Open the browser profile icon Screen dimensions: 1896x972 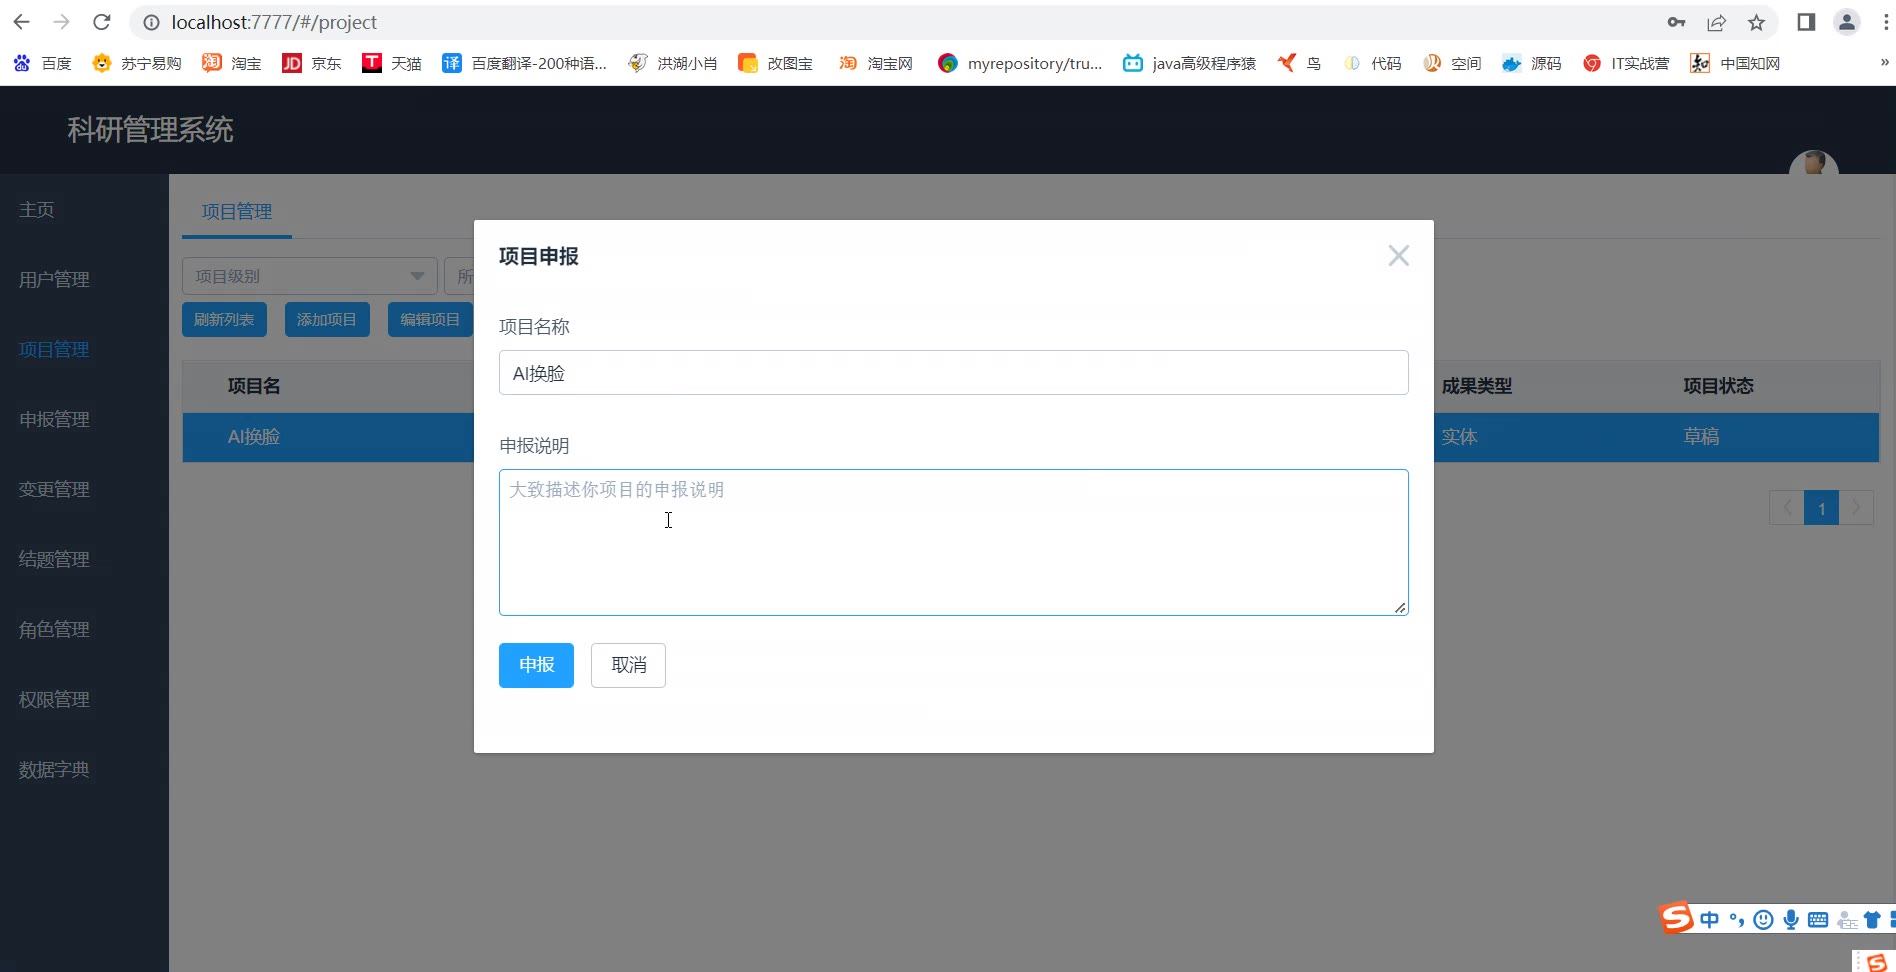click(1847, 22)
